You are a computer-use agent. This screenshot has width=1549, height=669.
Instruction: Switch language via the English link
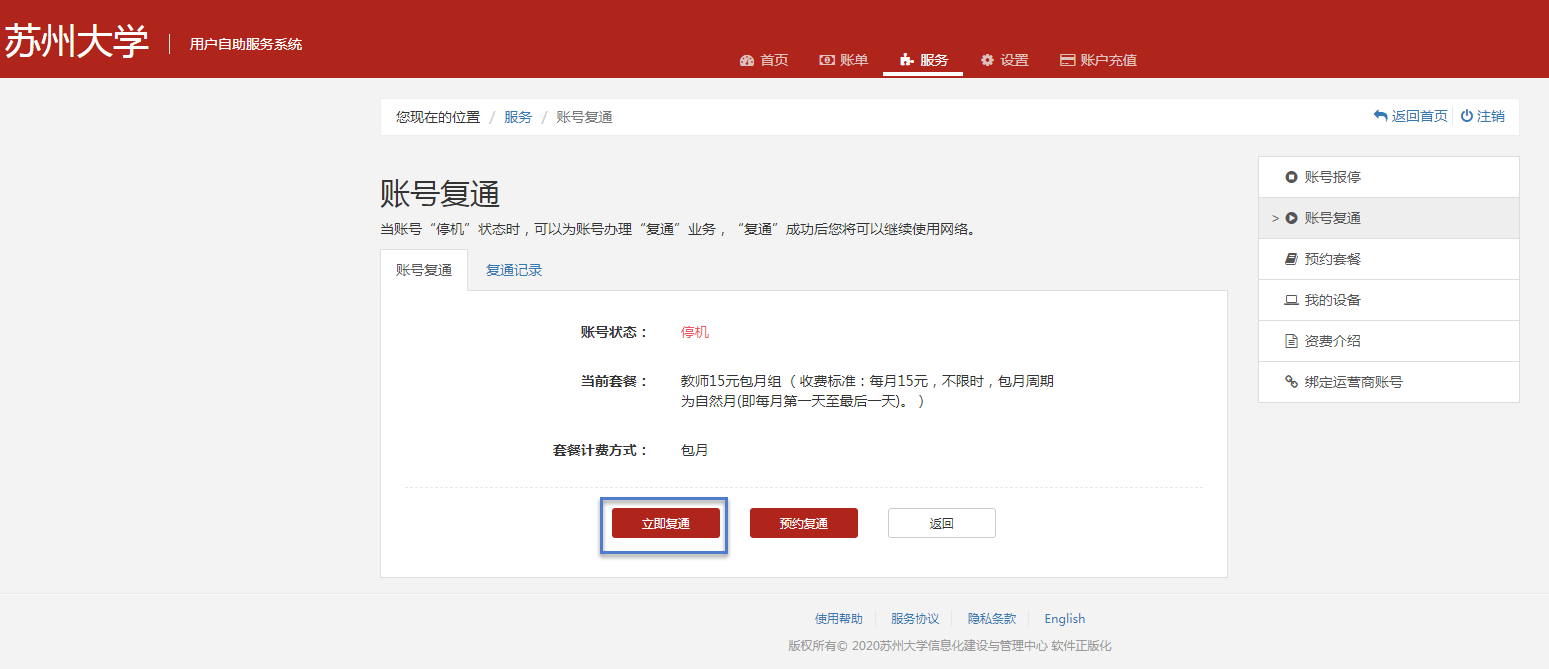tap(1064, 619)
